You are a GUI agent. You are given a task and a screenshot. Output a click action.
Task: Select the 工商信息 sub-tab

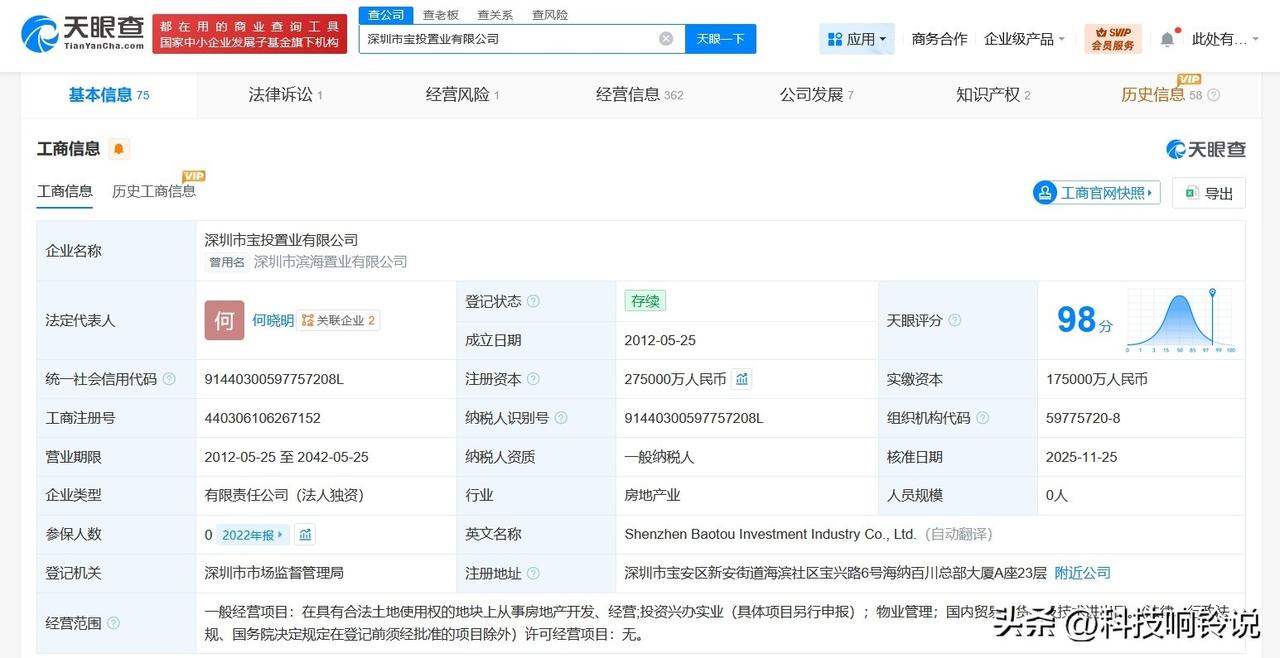pos(65,191)
